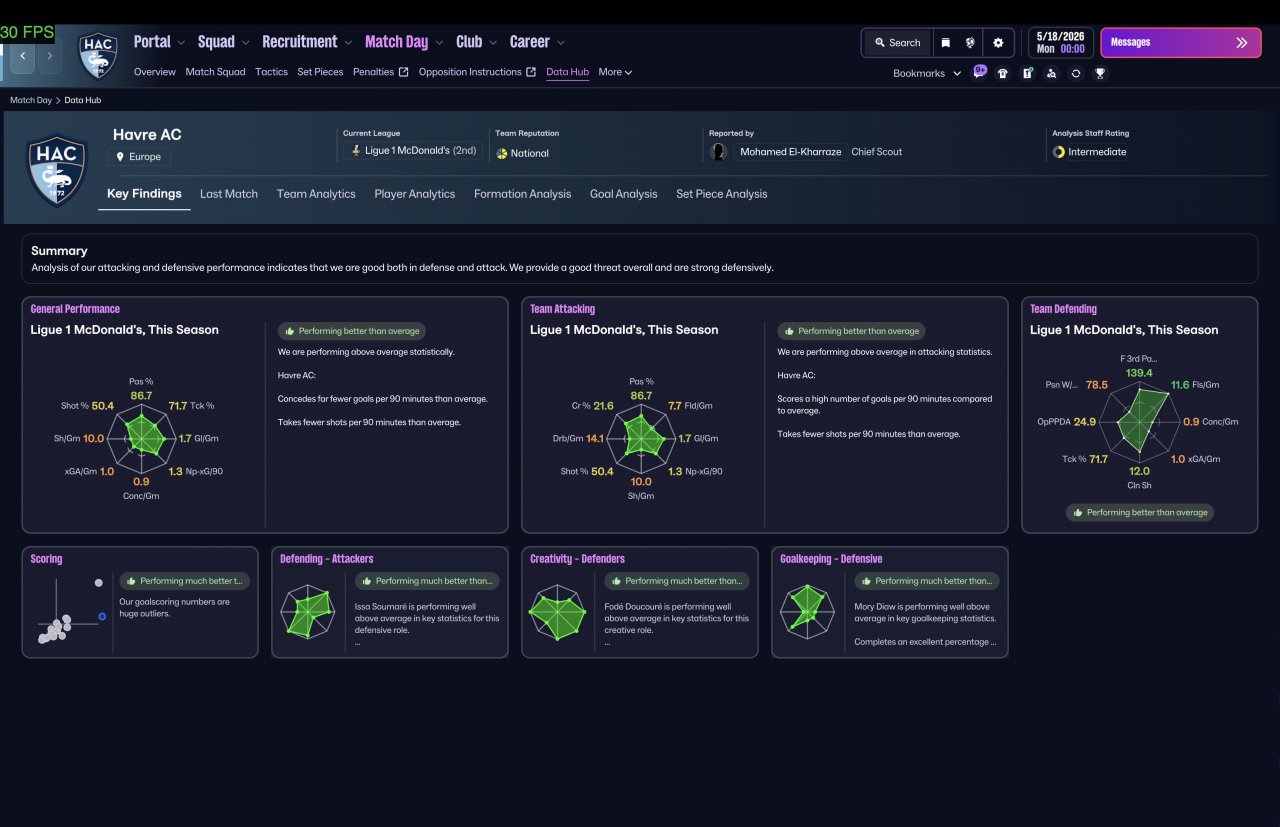The height and width of the screenshot is (827, 1280).
Task: Go forward with the right arrow button
Action: coord(49,56)
